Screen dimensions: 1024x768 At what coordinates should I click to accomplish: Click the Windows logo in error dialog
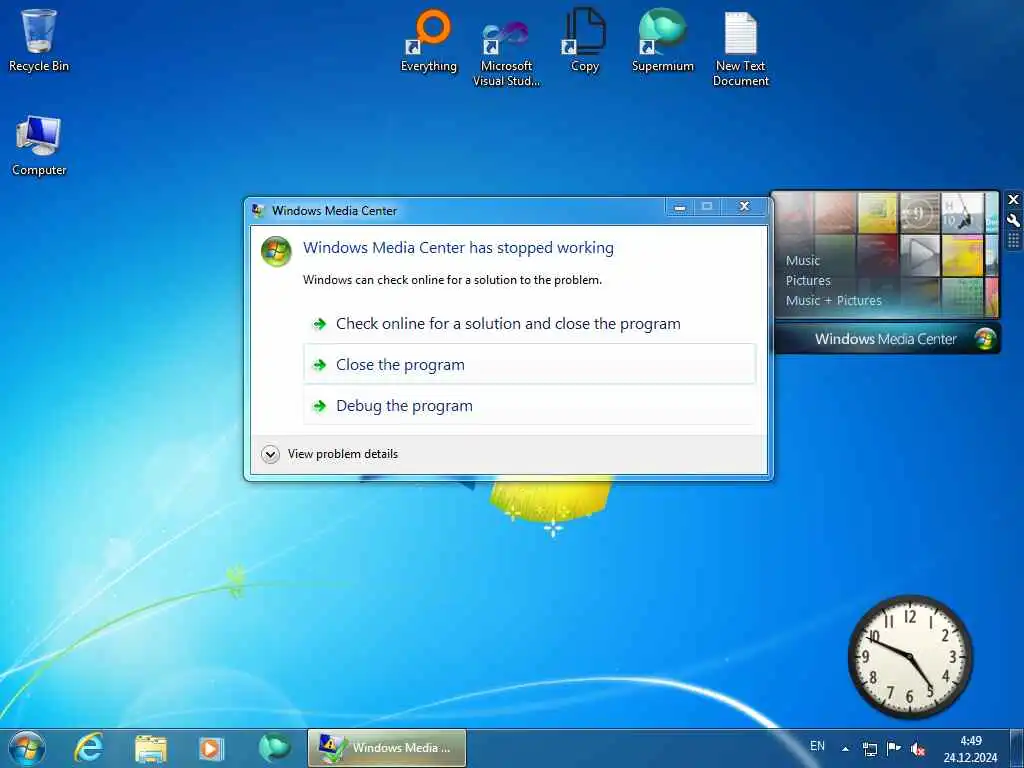tap(276, 251)
